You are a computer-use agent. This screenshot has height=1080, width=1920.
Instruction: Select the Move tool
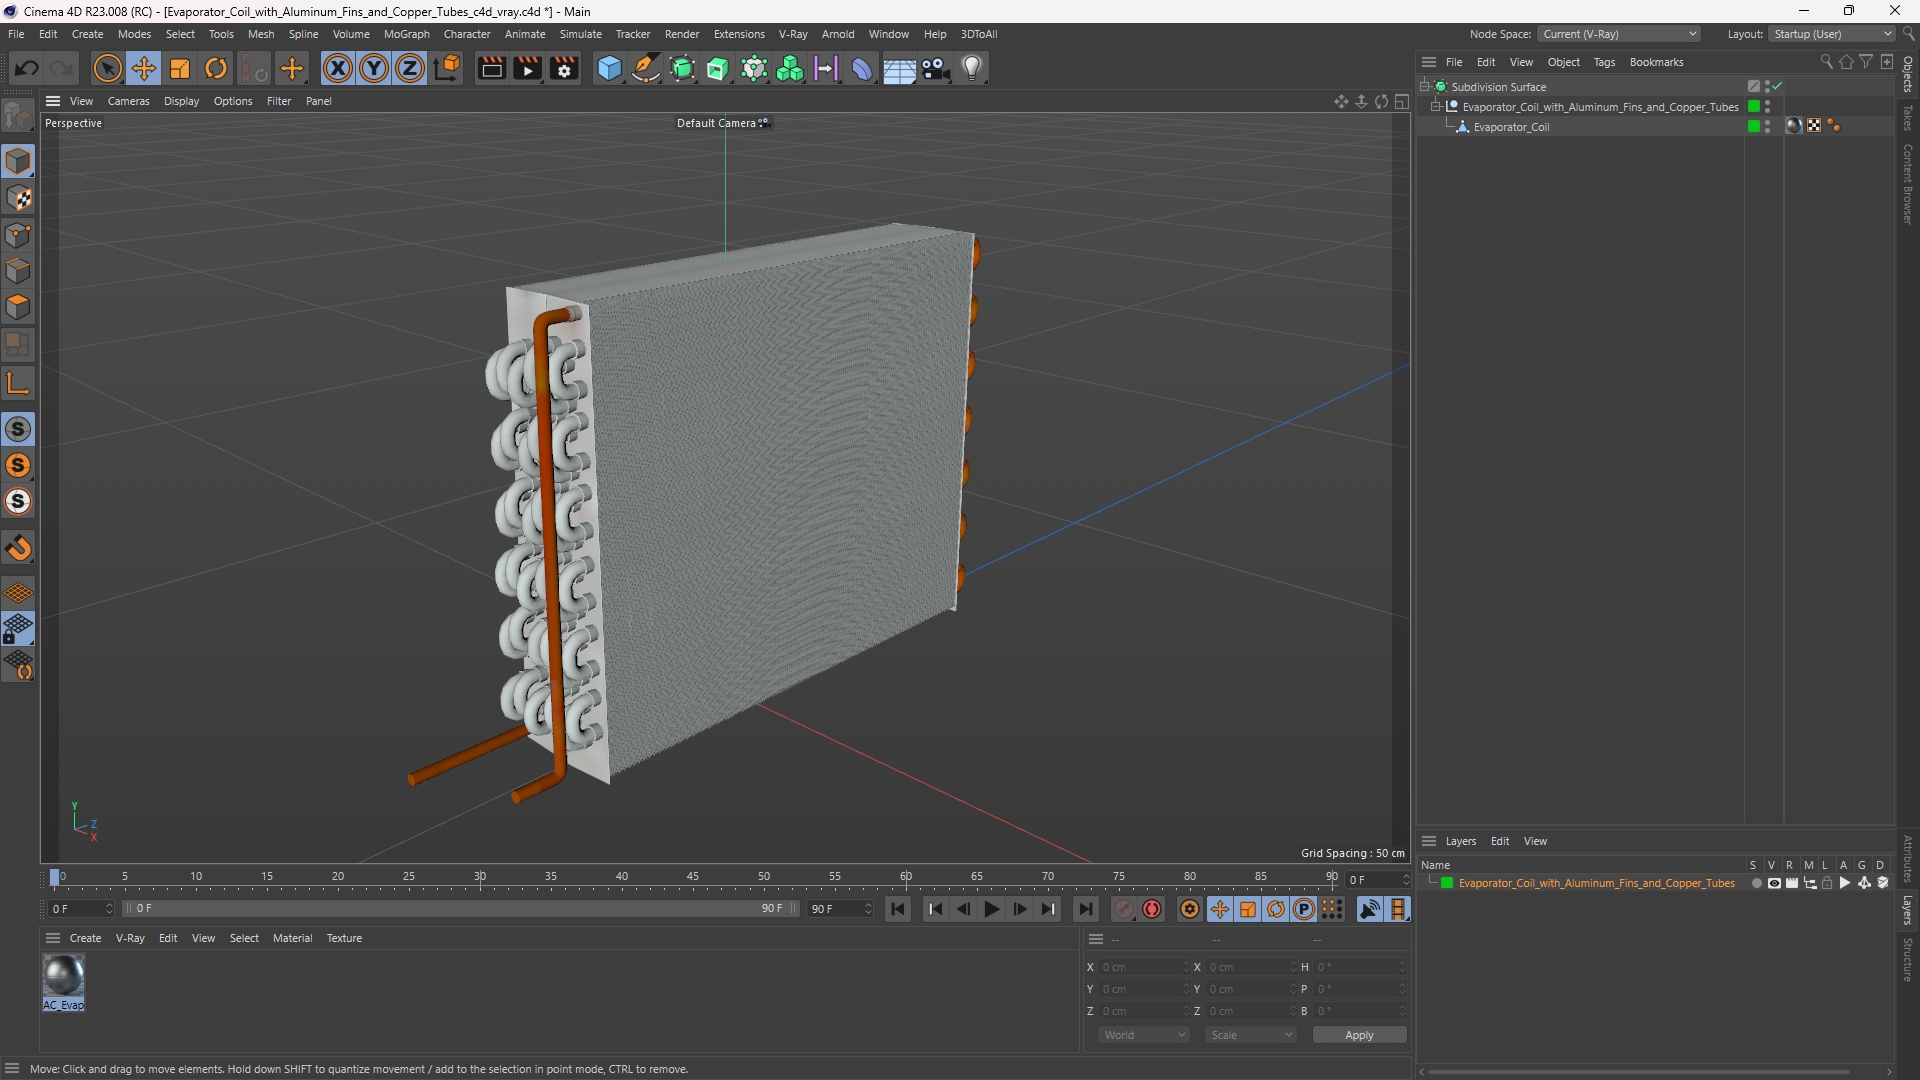pyautogui.click(x=144, y=68)
